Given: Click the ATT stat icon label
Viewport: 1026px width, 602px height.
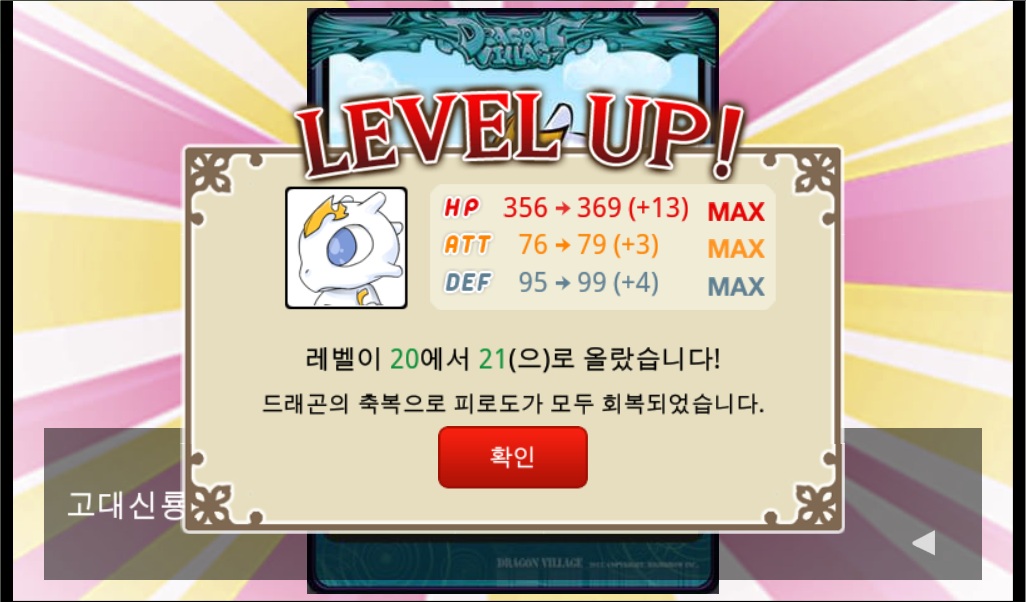Looking at the screenshot, I should 467,245.
